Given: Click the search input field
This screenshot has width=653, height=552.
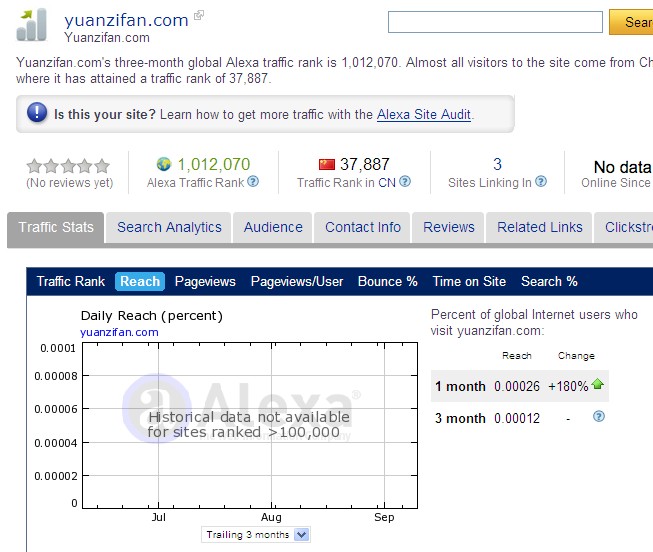Looking at the screenshot, I should click(x=495, y=22).
